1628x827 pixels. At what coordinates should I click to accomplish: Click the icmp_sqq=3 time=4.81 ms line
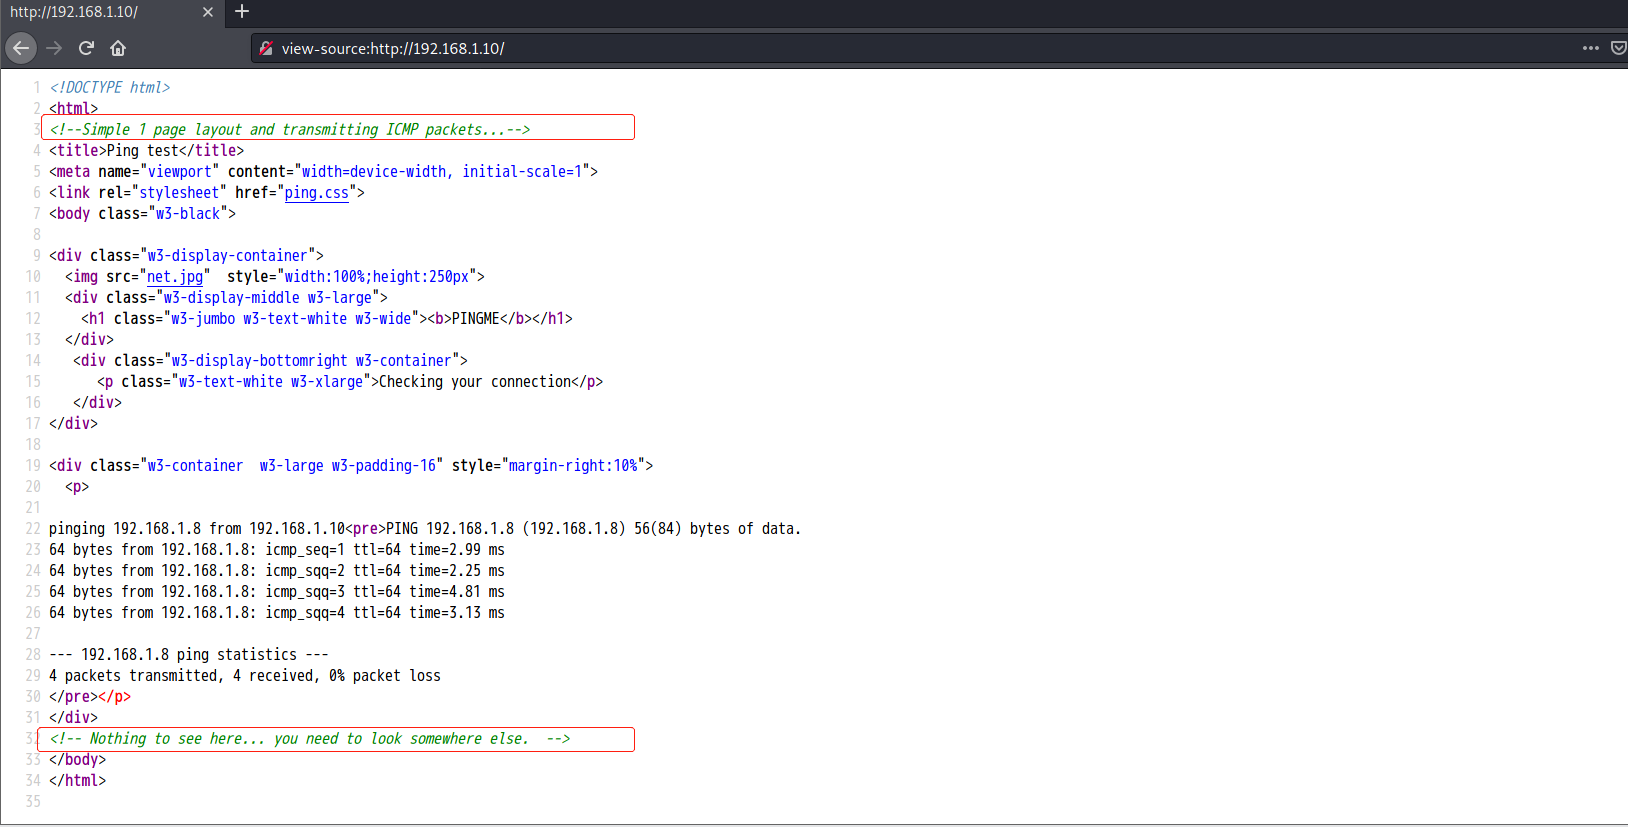pos(277,592)
